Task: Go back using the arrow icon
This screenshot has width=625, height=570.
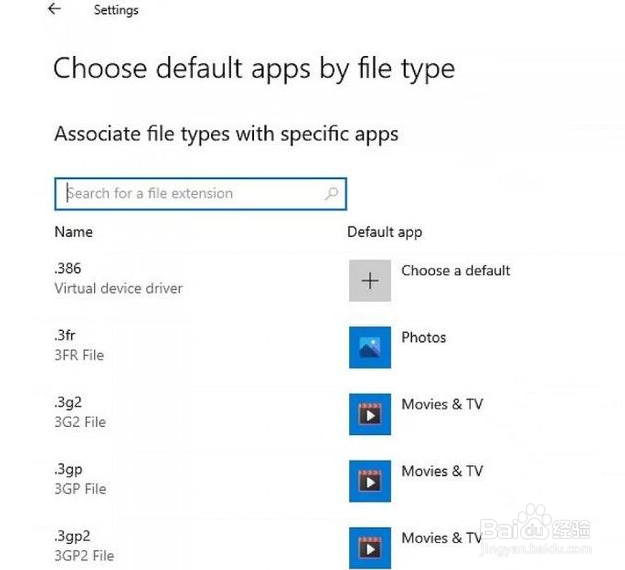Action: pyautogui.click(x=54, y=9)
